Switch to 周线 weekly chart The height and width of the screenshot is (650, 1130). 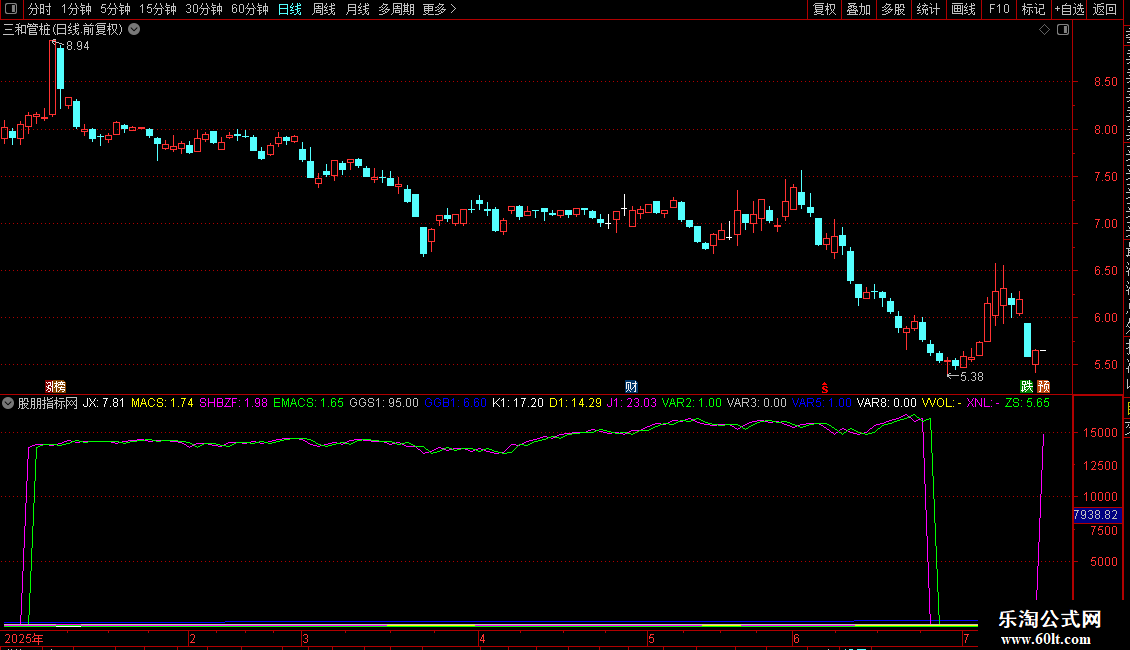point(324,9)
